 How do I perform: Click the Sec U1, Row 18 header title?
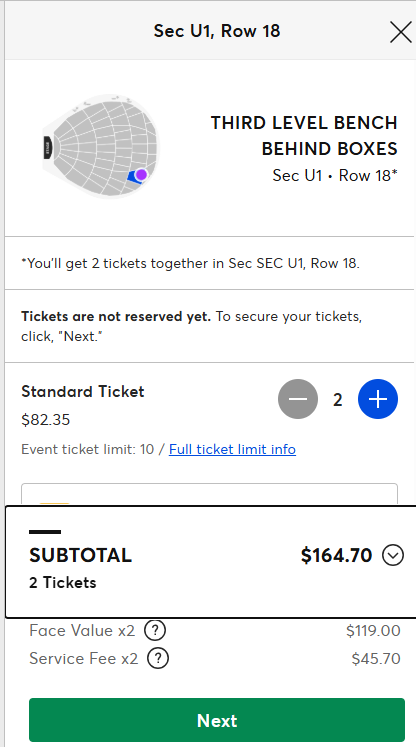tap(217, 31)
